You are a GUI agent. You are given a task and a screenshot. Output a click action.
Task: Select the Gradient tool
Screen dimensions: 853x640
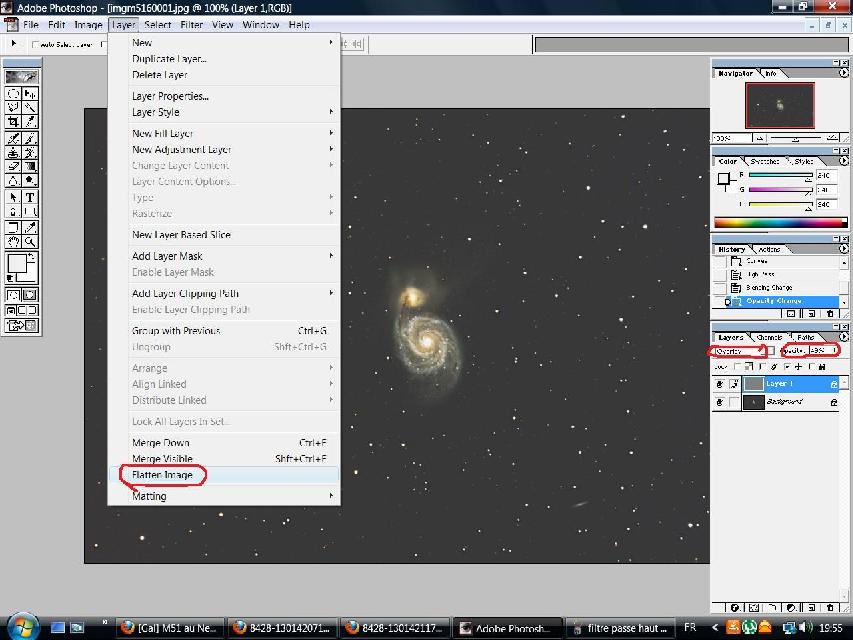pyautogui.click(x=30, y=167)
